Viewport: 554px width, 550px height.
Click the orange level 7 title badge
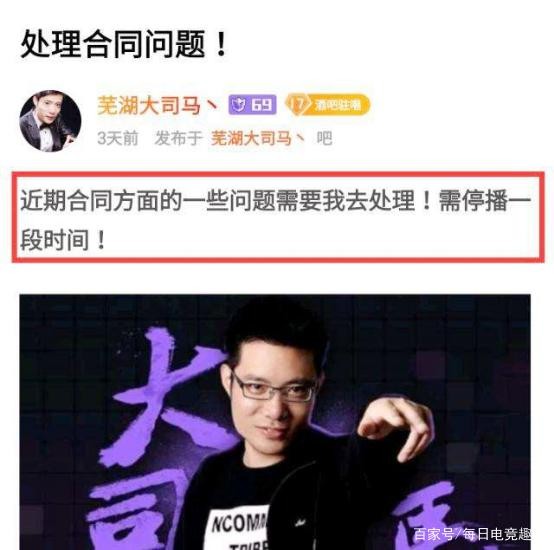328,105
